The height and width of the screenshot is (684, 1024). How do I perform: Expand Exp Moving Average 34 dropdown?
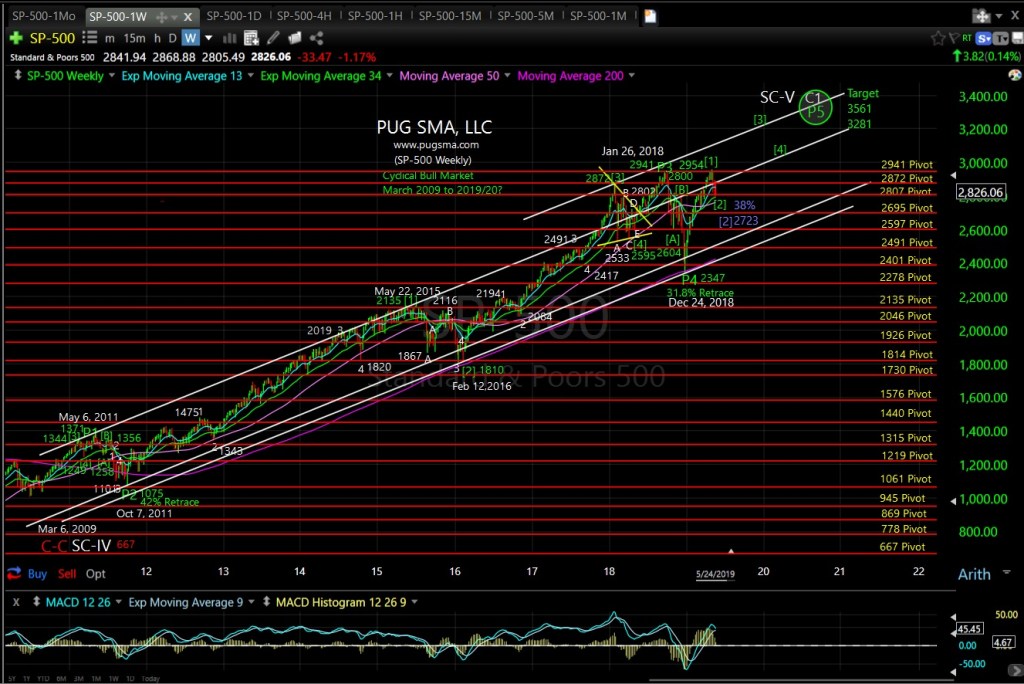390,76
